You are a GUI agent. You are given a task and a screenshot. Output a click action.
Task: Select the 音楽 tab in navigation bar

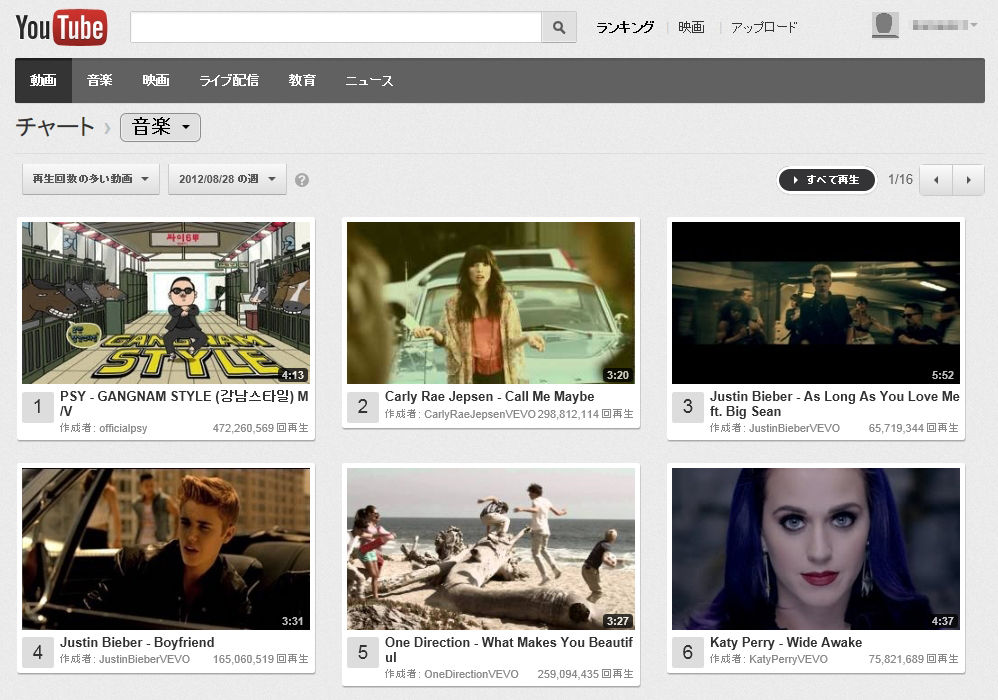click(99, 80)
